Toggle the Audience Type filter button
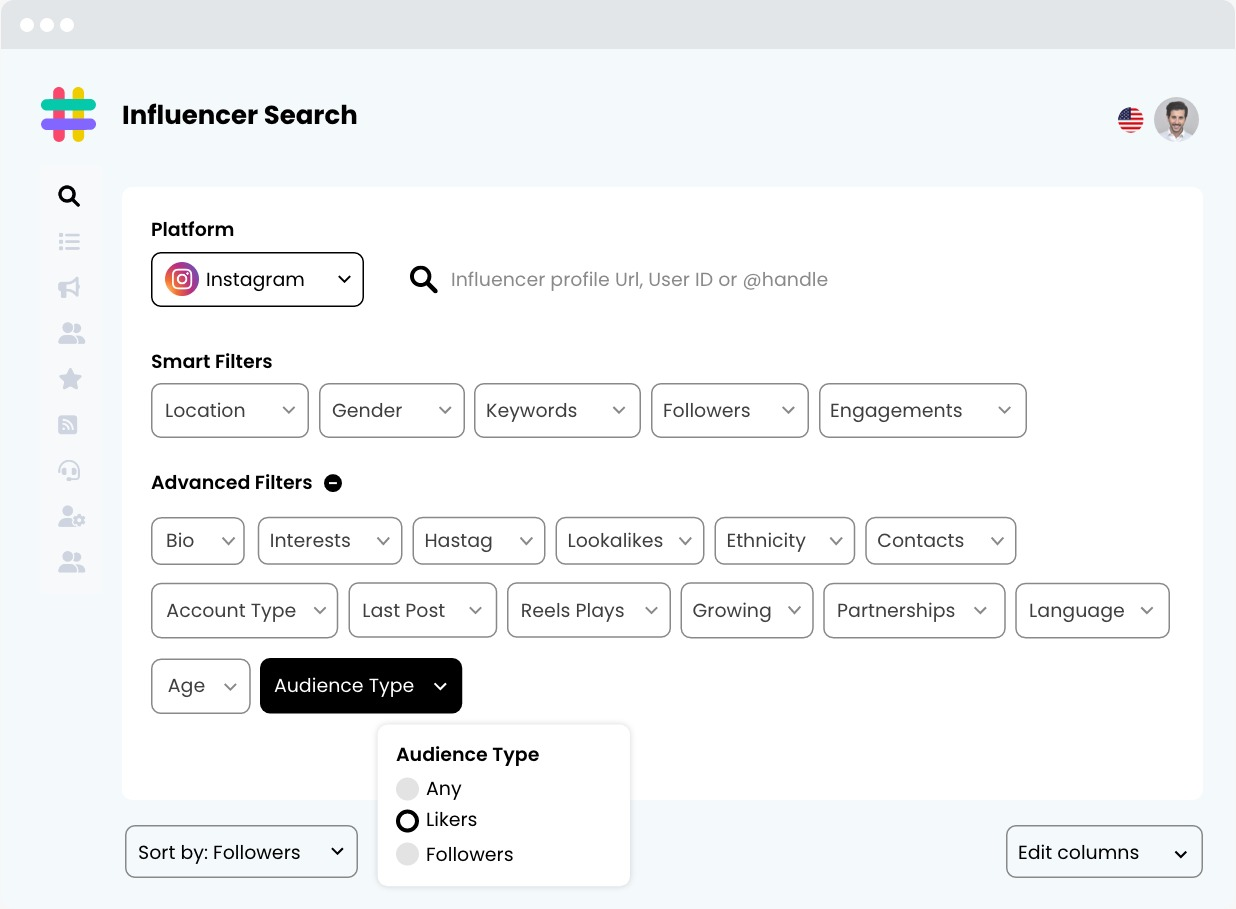This screenshot has width=1236, height=909. [361, 686]
